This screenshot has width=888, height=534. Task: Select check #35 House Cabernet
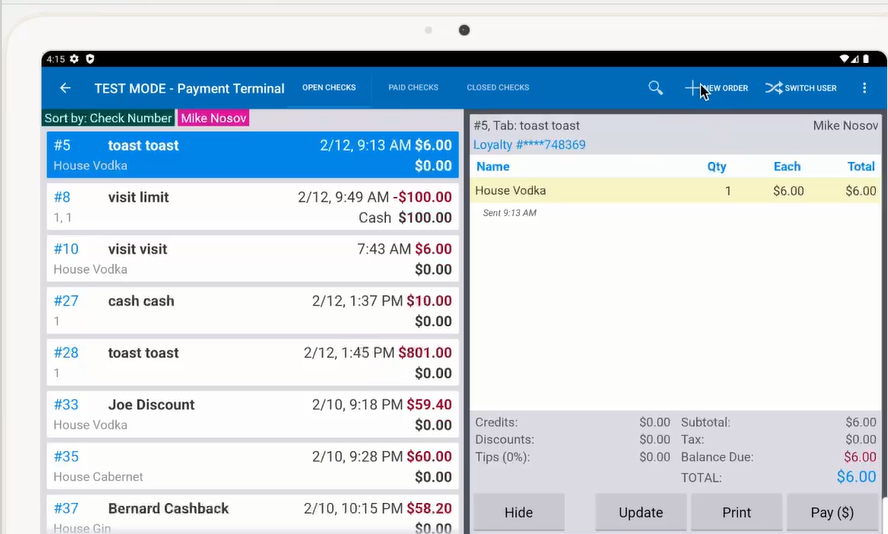tap(253, 466)
